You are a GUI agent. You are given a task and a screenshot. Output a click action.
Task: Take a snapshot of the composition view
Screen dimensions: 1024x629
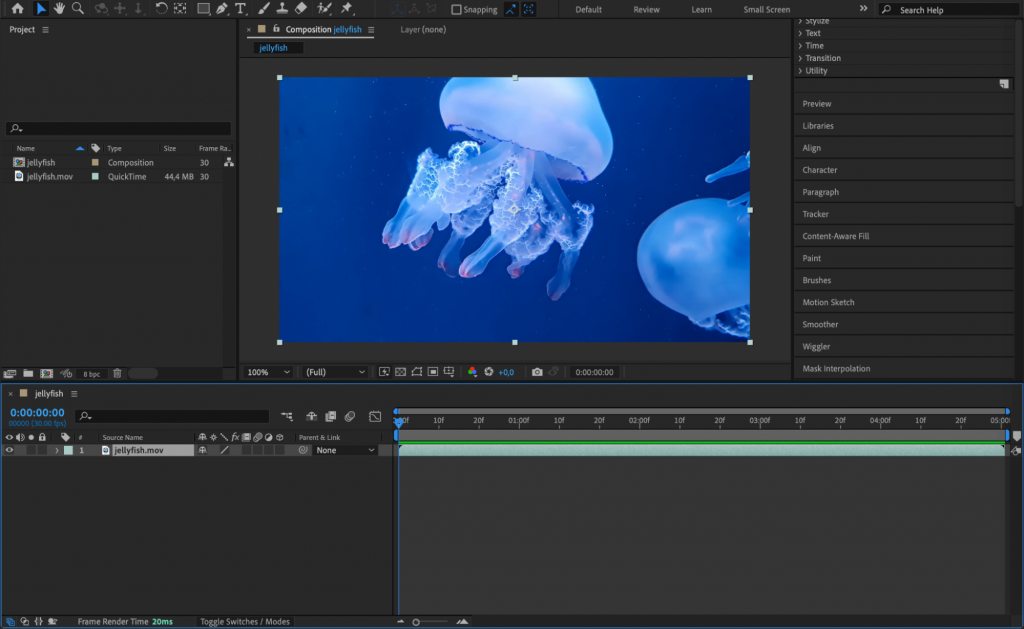tap(538, 371)
